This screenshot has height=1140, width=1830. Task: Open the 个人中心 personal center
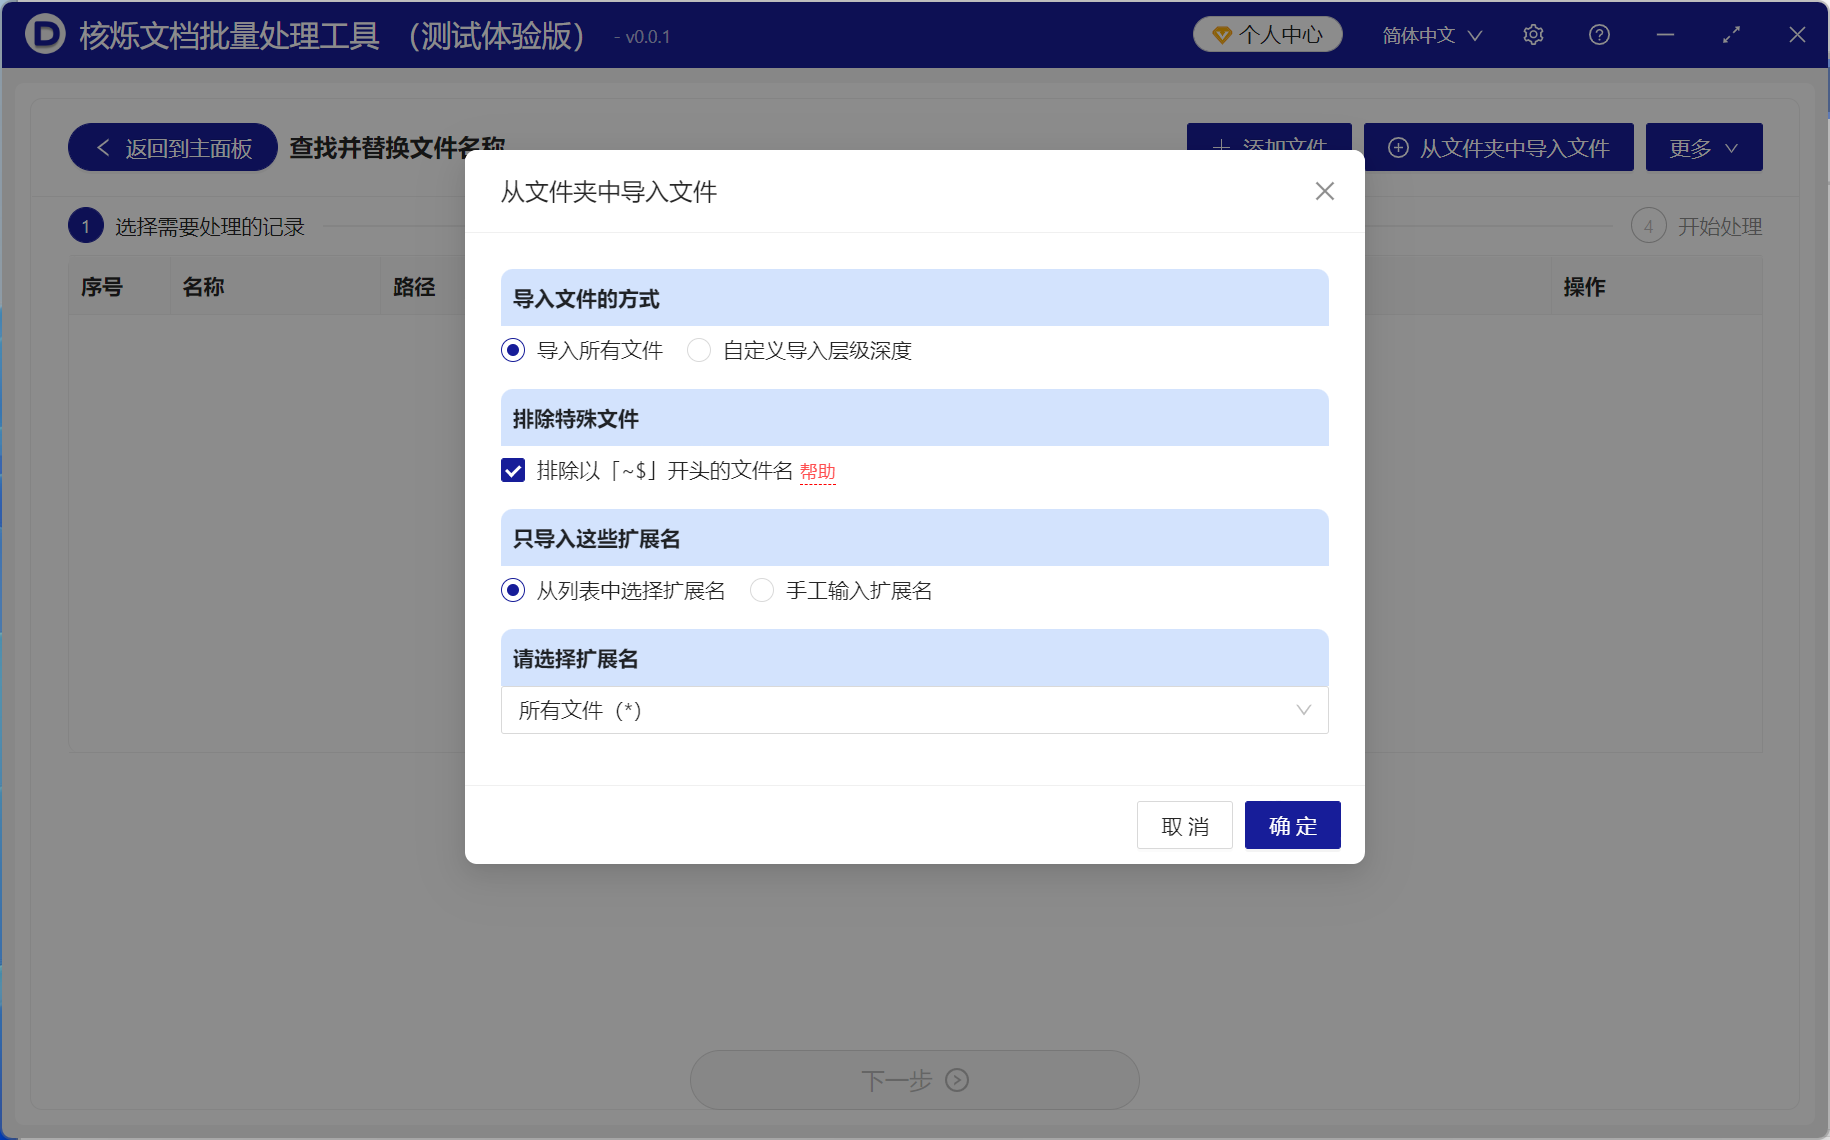point(1267,35)
